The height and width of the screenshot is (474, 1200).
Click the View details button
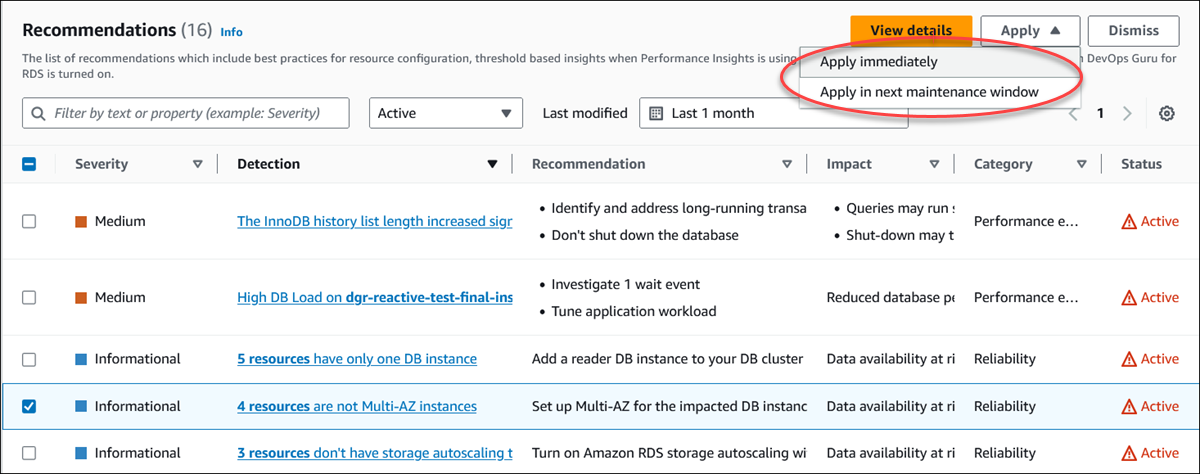point(910,31)
